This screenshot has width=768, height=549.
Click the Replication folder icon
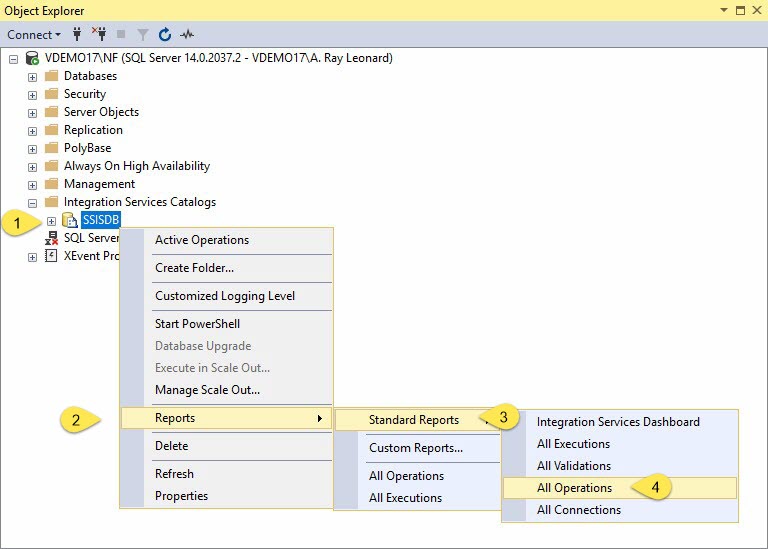[51, 130]
